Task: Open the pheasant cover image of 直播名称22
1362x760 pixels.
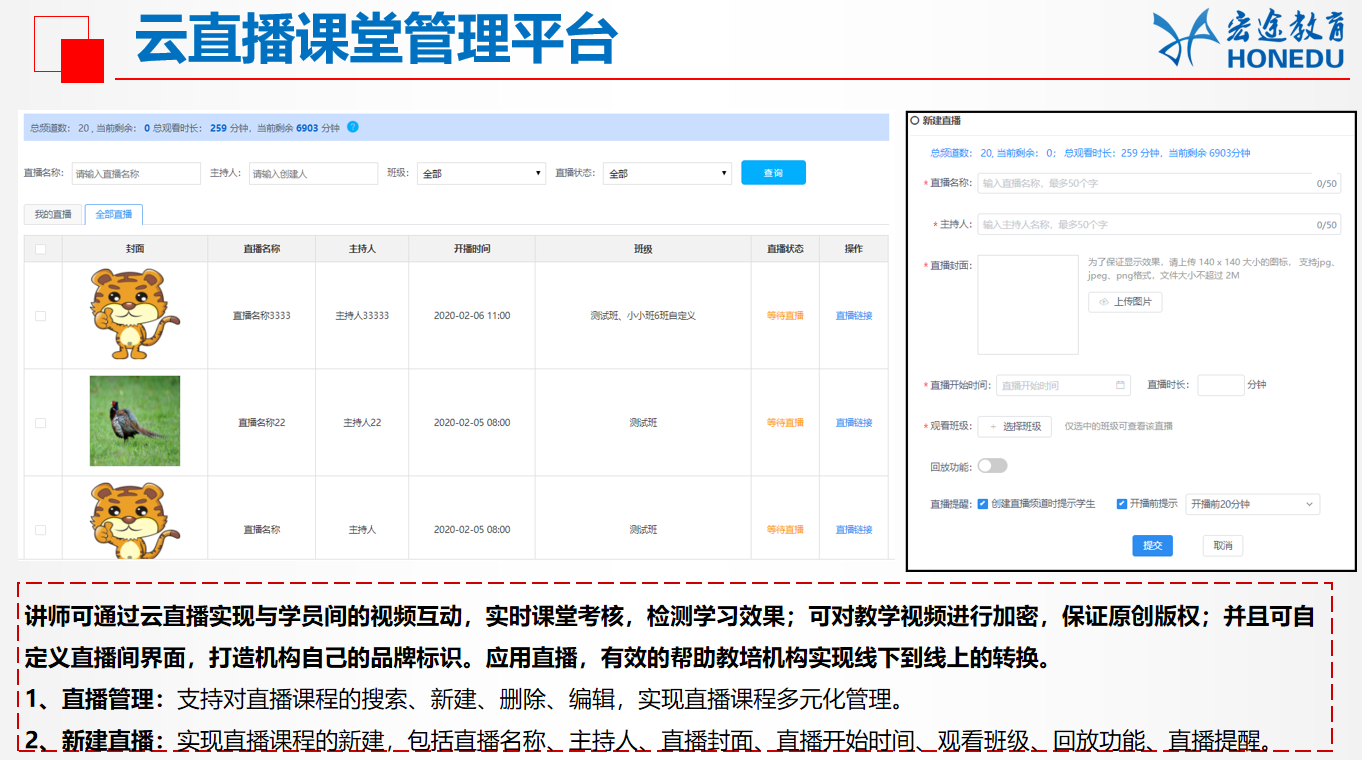Action: (x=134, y=421)
